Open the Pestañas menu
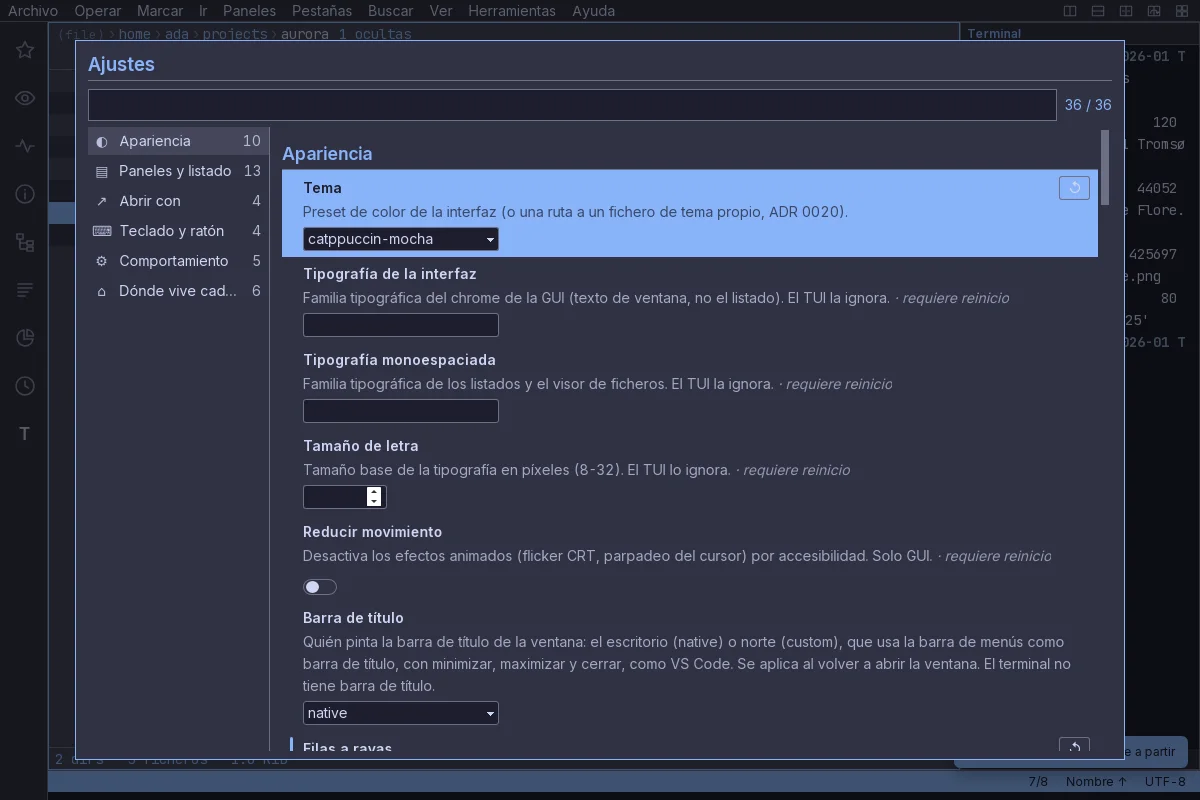This screenshot has width=1200, height=800. [x=322, y=11]
